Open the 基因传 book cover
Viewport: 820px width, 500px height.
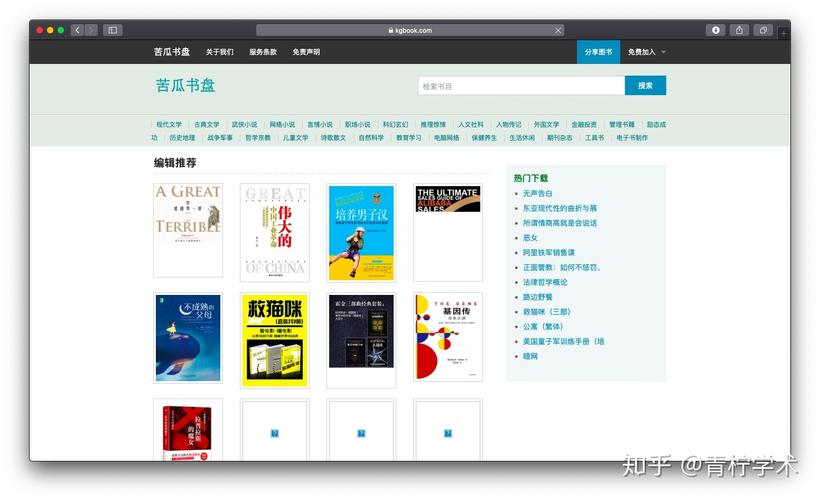(x=448, y=340)
